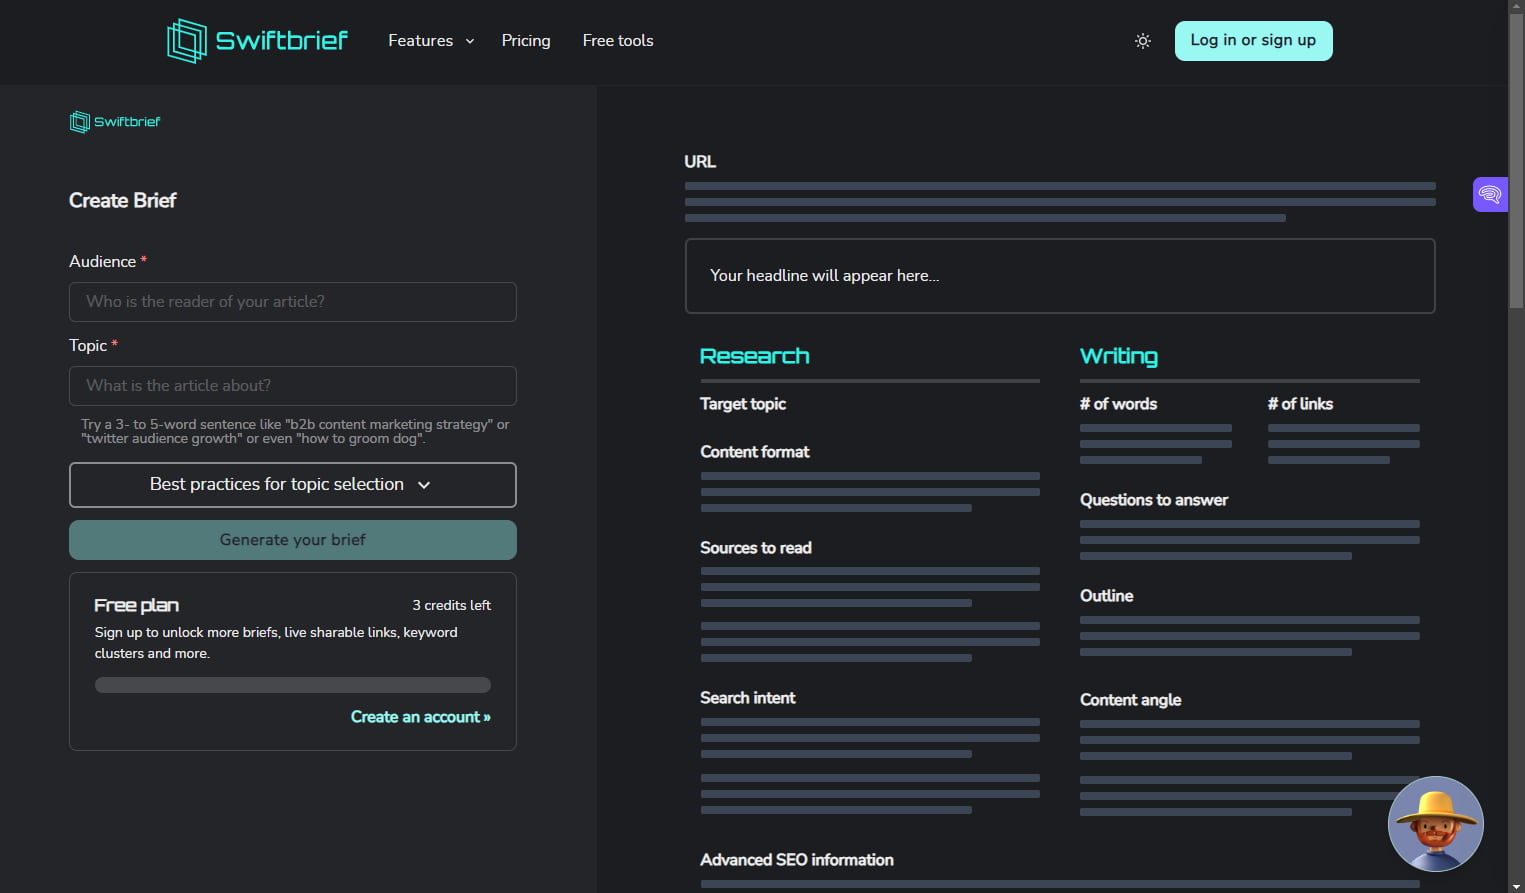Click the Research section heading

(754, 355)
